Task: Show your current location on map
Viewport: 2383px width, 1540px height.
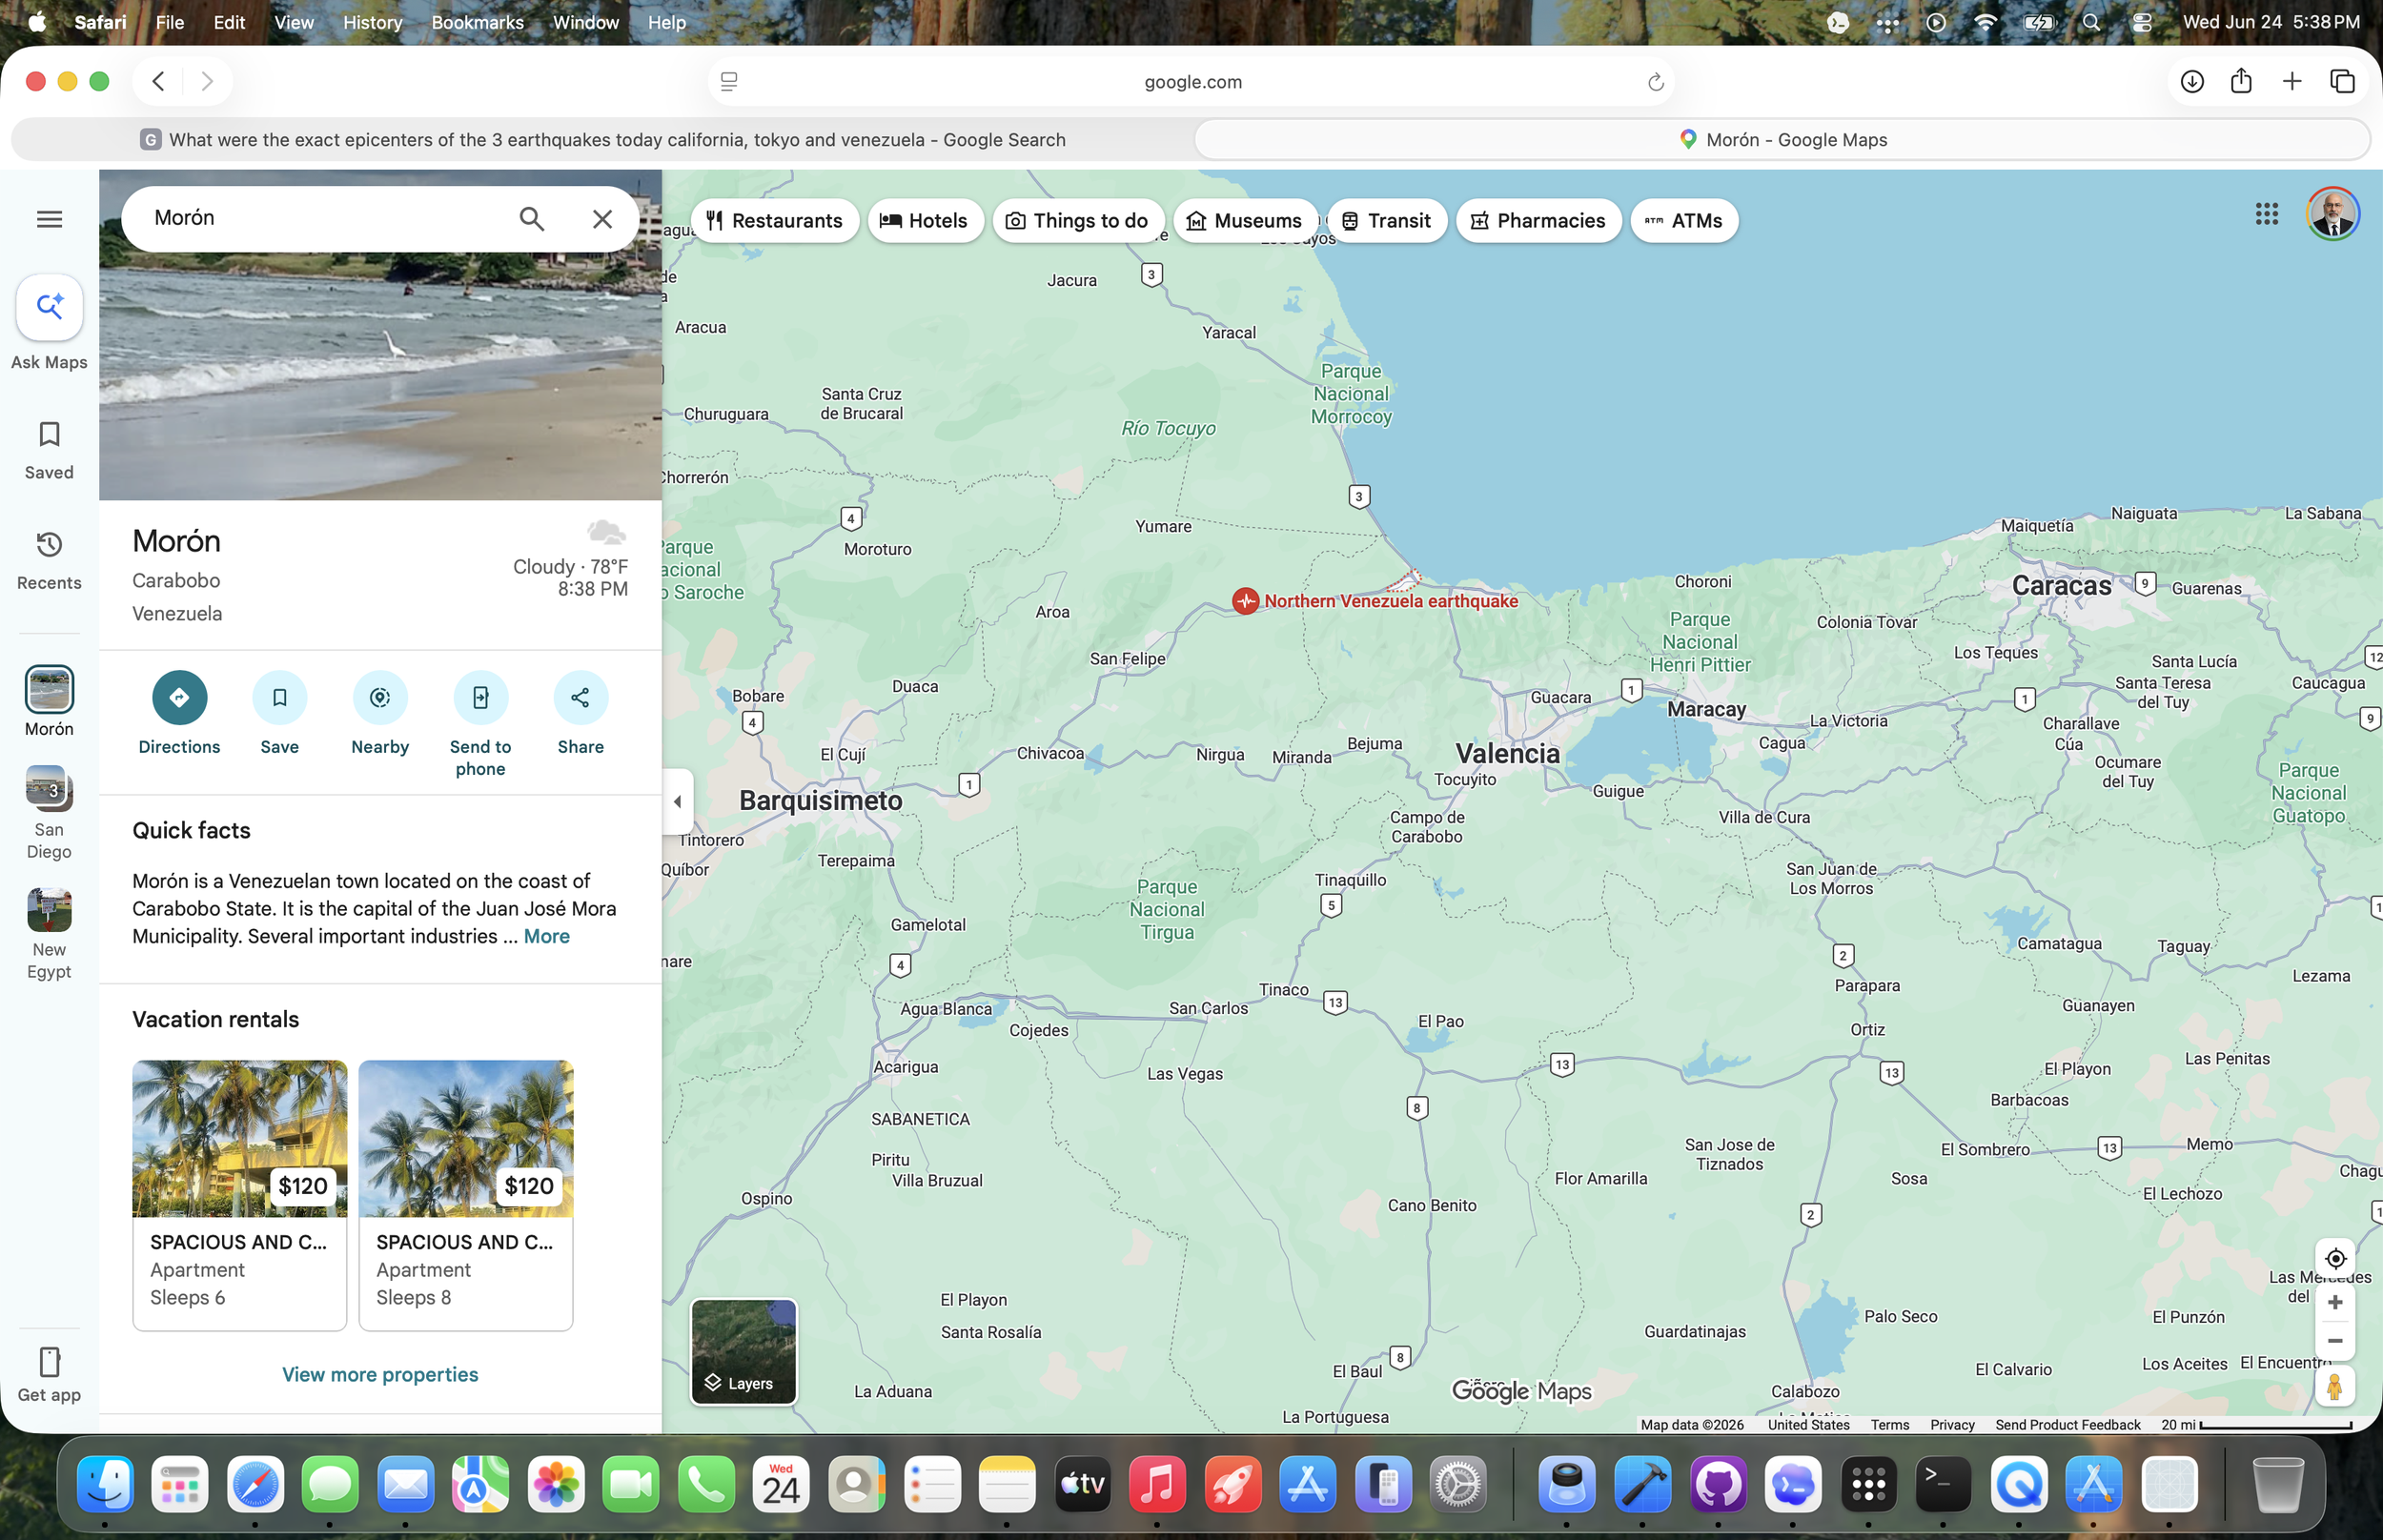Action: pyautogui.click(x=2335, y=1258)
